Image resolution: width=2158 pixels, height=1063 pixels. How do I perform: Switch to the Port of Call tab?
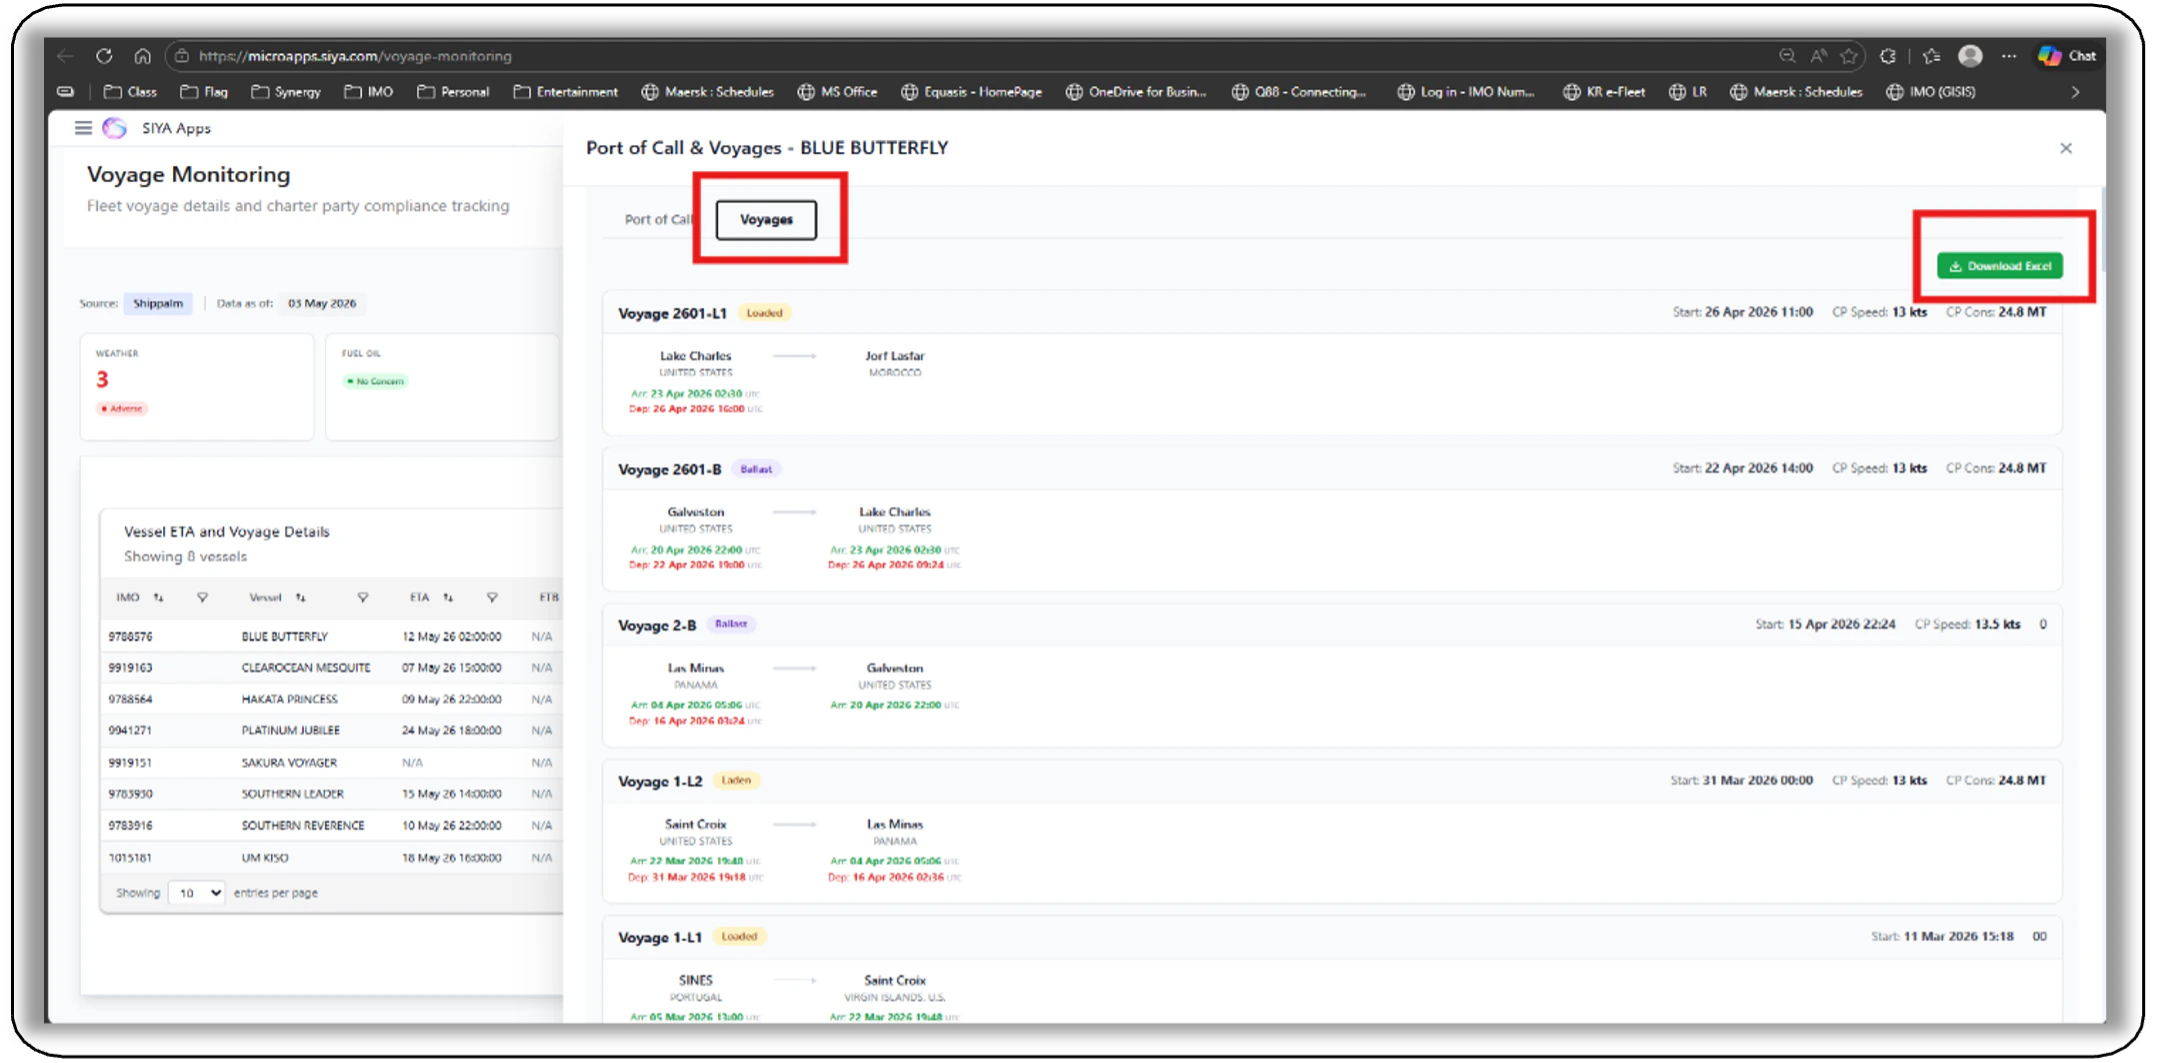pyautogui.click(x=658, y=220)
